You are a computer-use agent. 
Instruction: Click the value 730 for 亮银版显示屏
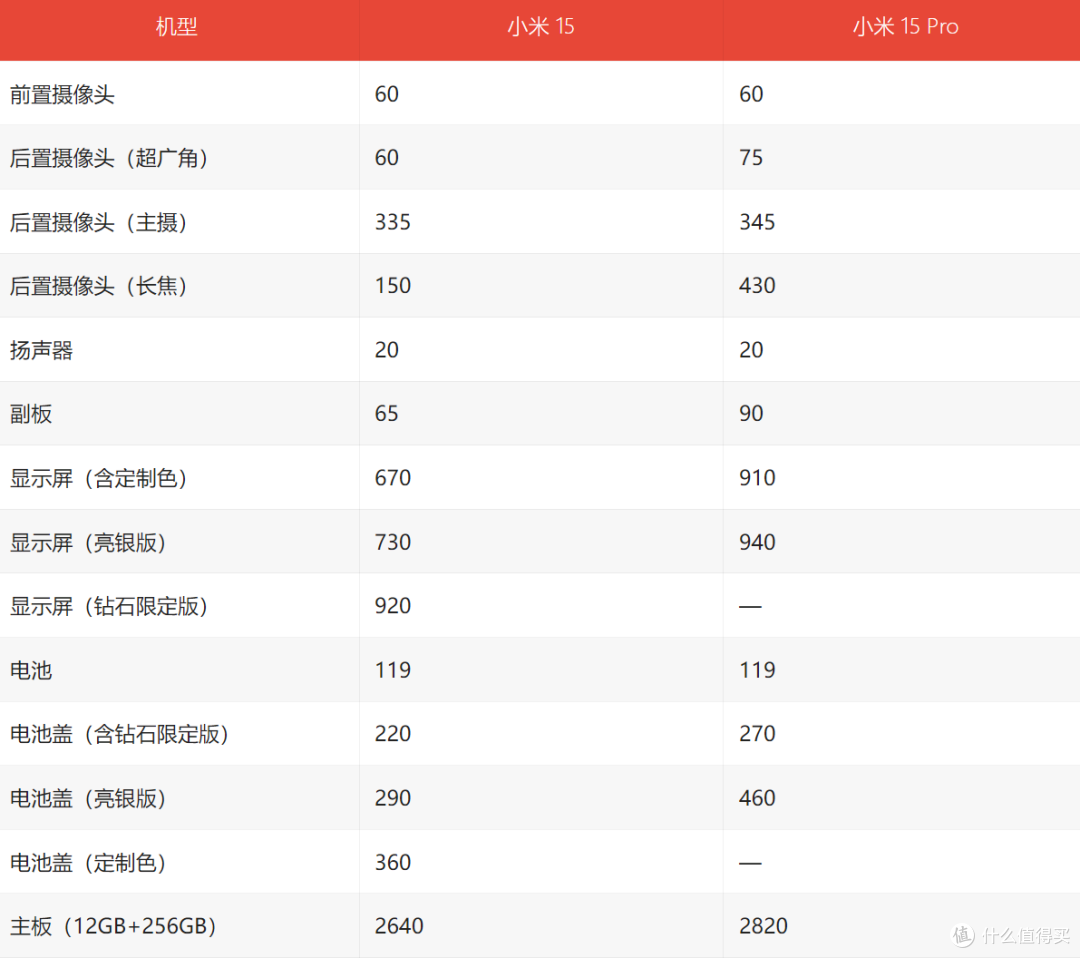[393, 542]
